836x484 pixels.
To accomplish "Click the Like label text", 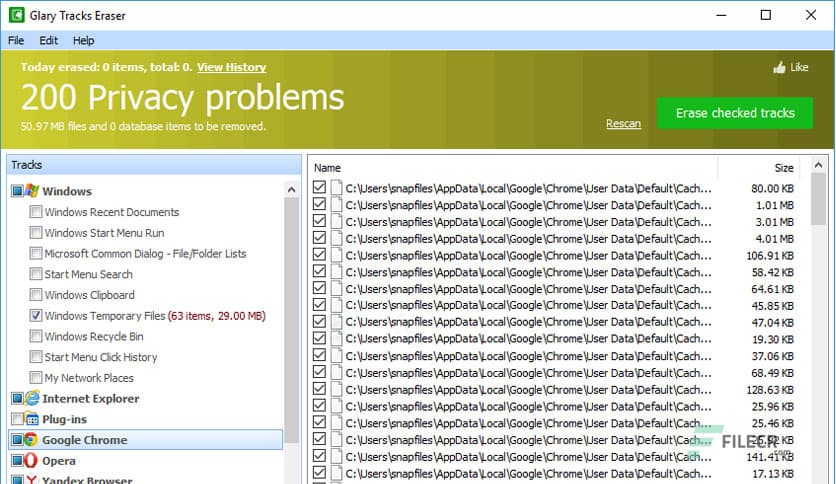I will click(799, 67).
